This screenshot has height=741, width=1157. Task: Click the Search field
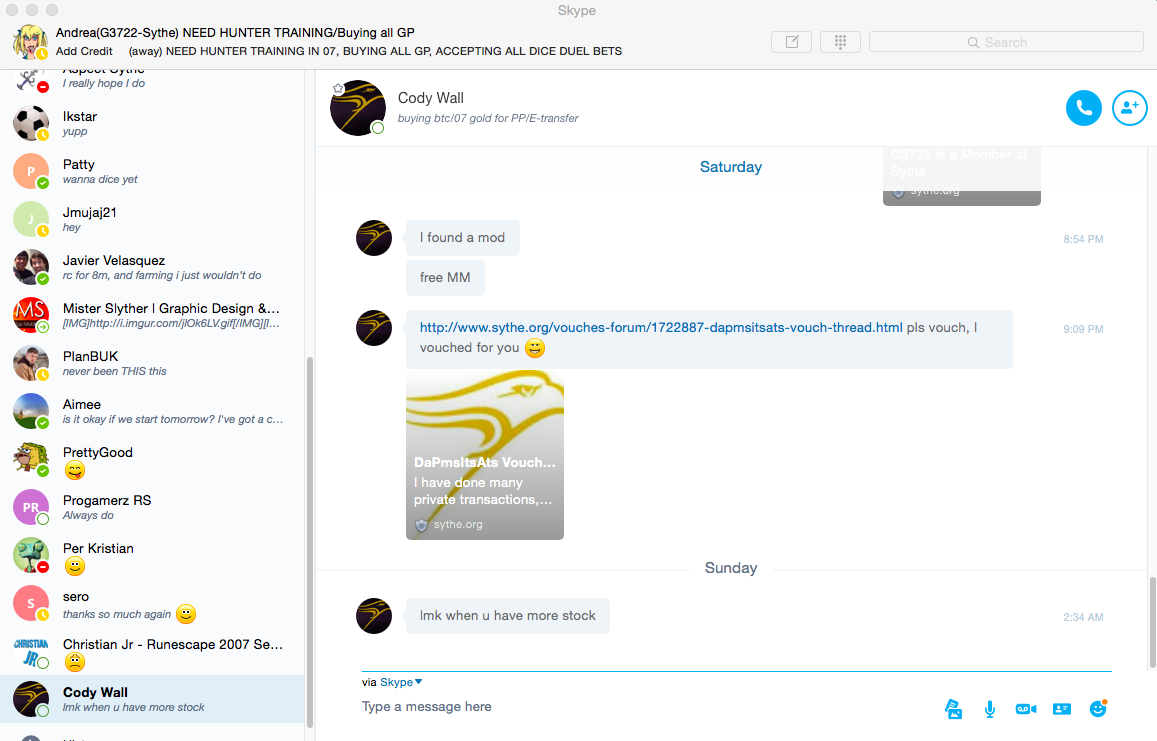coord(1006,42)
